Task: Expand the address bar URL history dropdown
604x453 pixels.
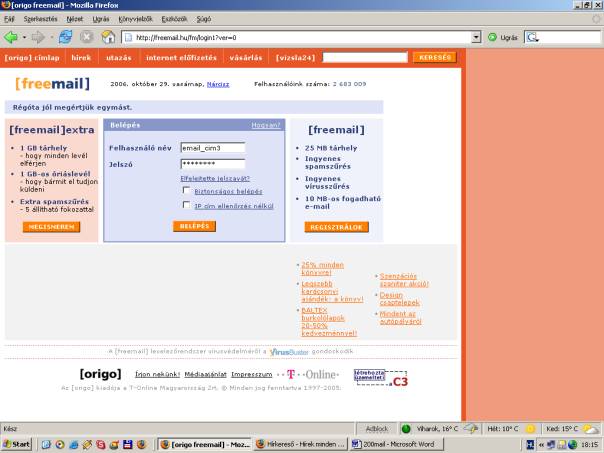Action: point(476,37)
